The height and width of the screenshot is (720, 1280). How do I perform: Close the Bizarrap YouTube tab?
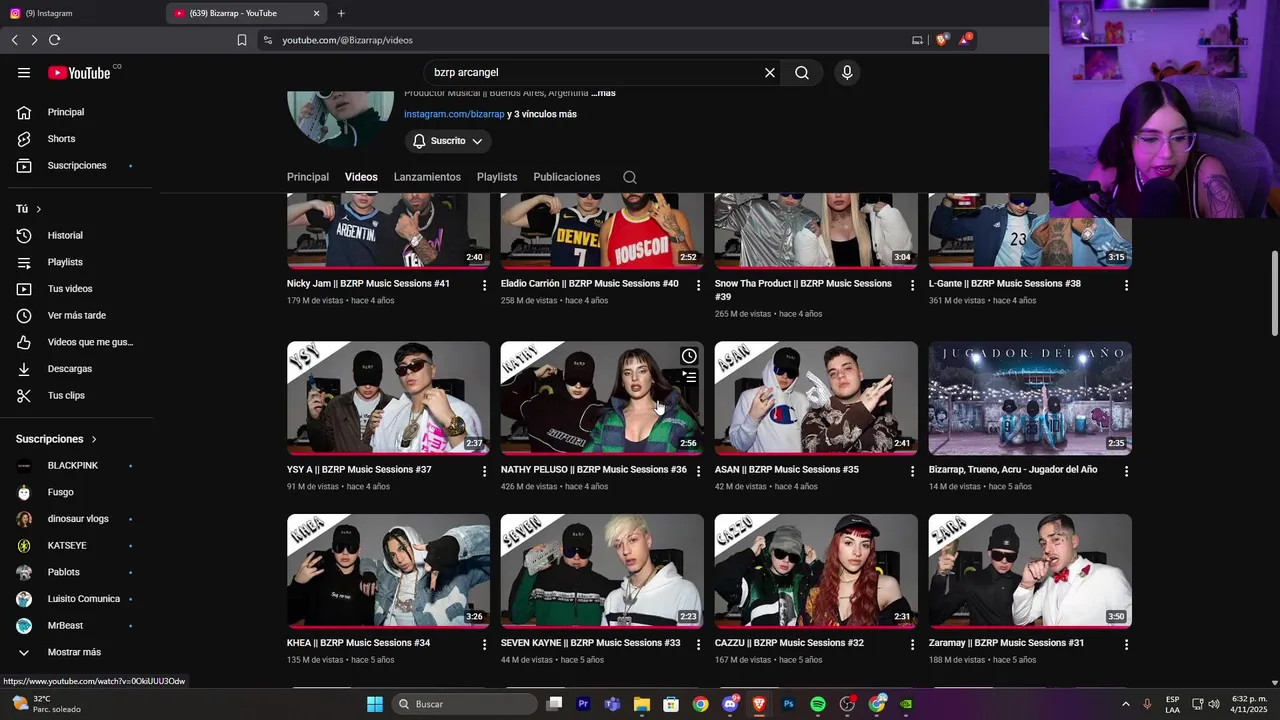317,13
